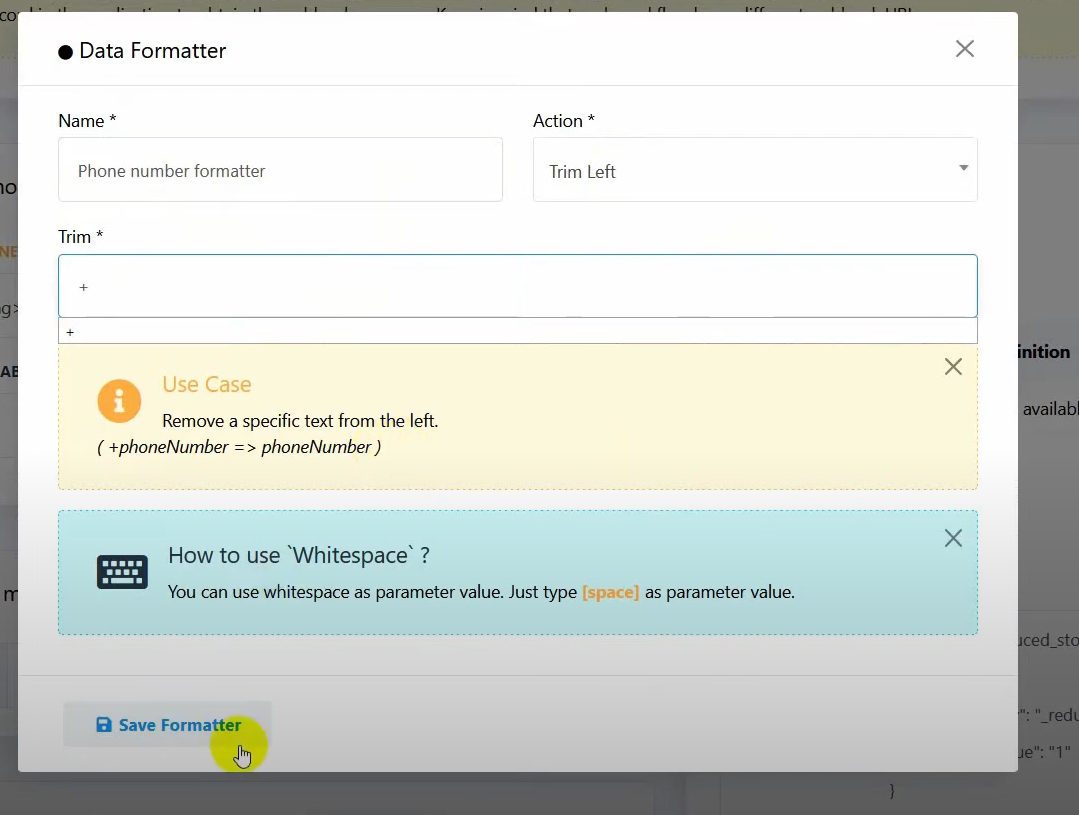Click the 'Use Case' heading
Image resolution: width=1079 pixels, height=815 pixels.
pyautogui.click(x=206, y=384)
